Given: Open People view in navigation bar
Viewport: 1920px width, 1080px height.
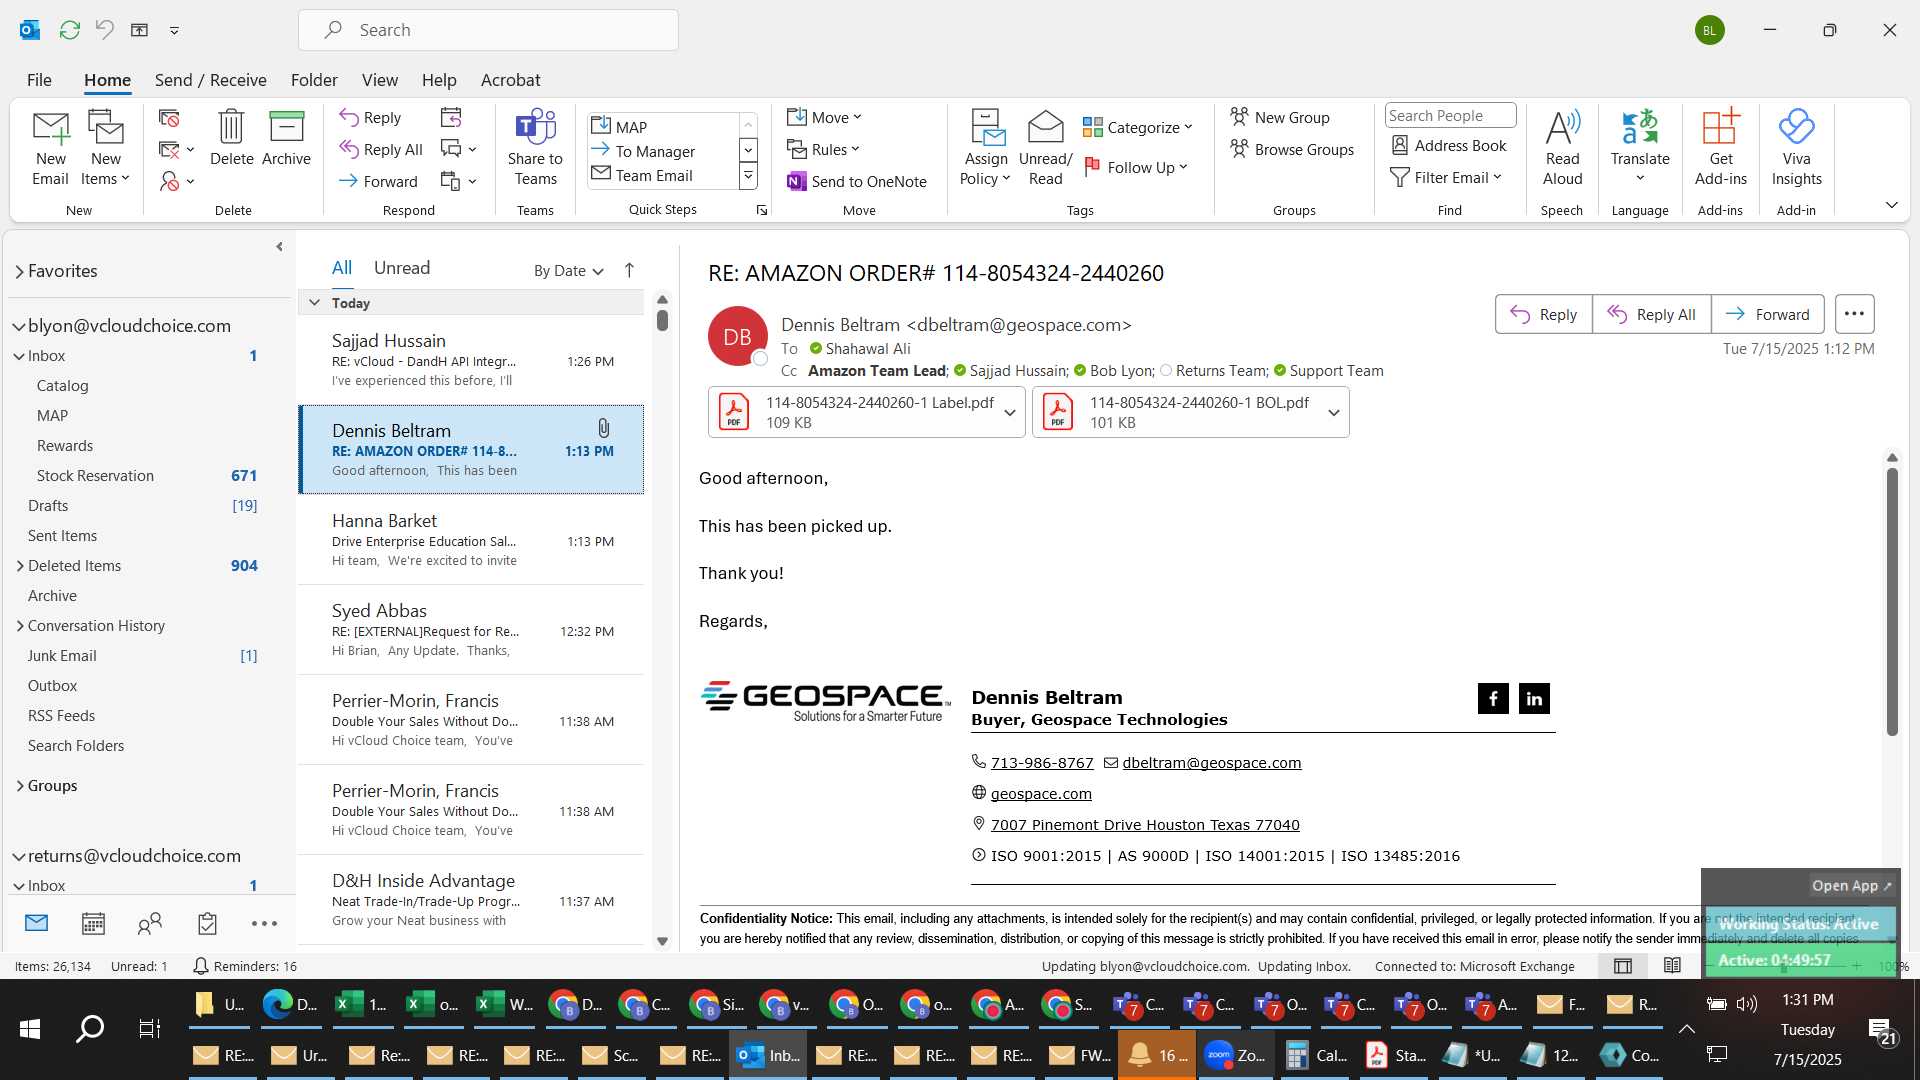Looking at the screenshot, I should click(x=150, y=923).
